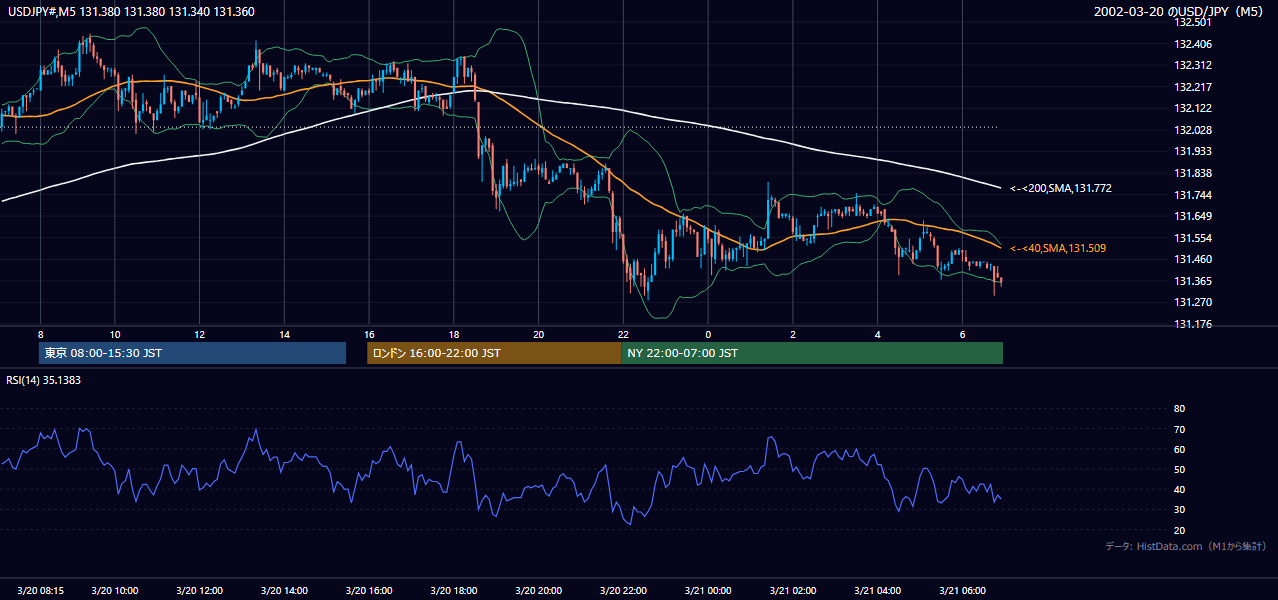Click the 3/21 04:00 date label
The image size is (1278, 600).
[x=877, y=590]
